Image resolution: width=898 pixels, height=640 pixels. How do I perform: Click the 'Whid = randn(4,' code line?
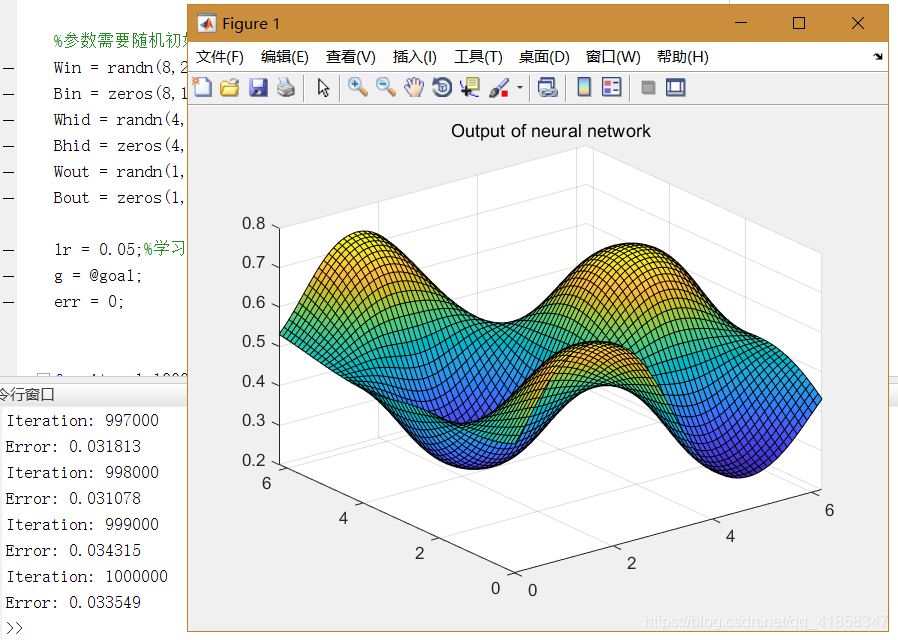[x=119, y=120]
